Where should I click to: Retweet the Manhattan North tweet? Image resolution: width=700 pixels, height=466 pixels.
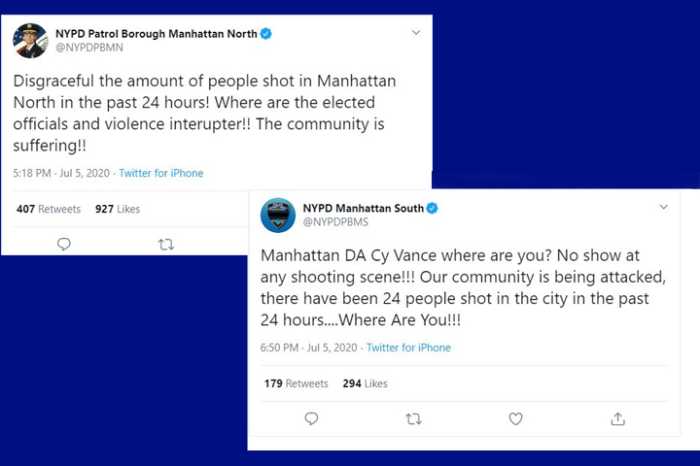point(166,244)
